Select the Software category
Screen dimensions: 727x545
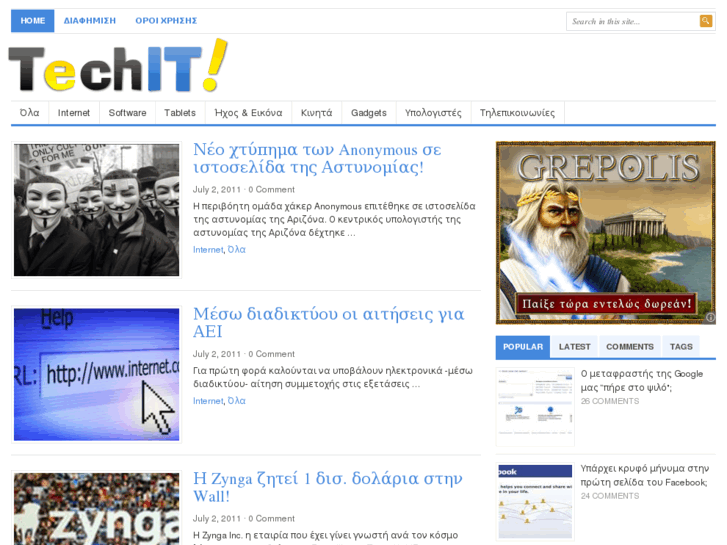click(x=128, y=113)
